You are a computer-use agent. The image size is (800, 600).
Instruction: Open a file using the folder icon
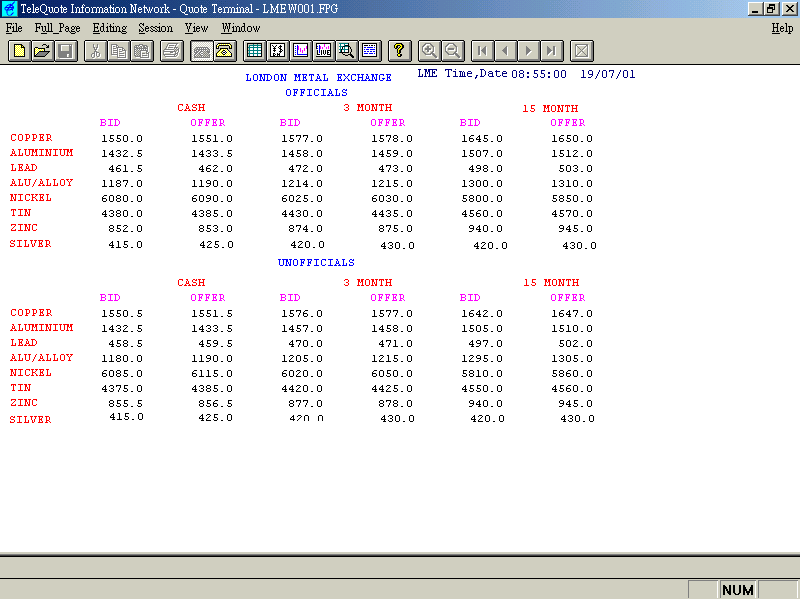tap(42, 51)
